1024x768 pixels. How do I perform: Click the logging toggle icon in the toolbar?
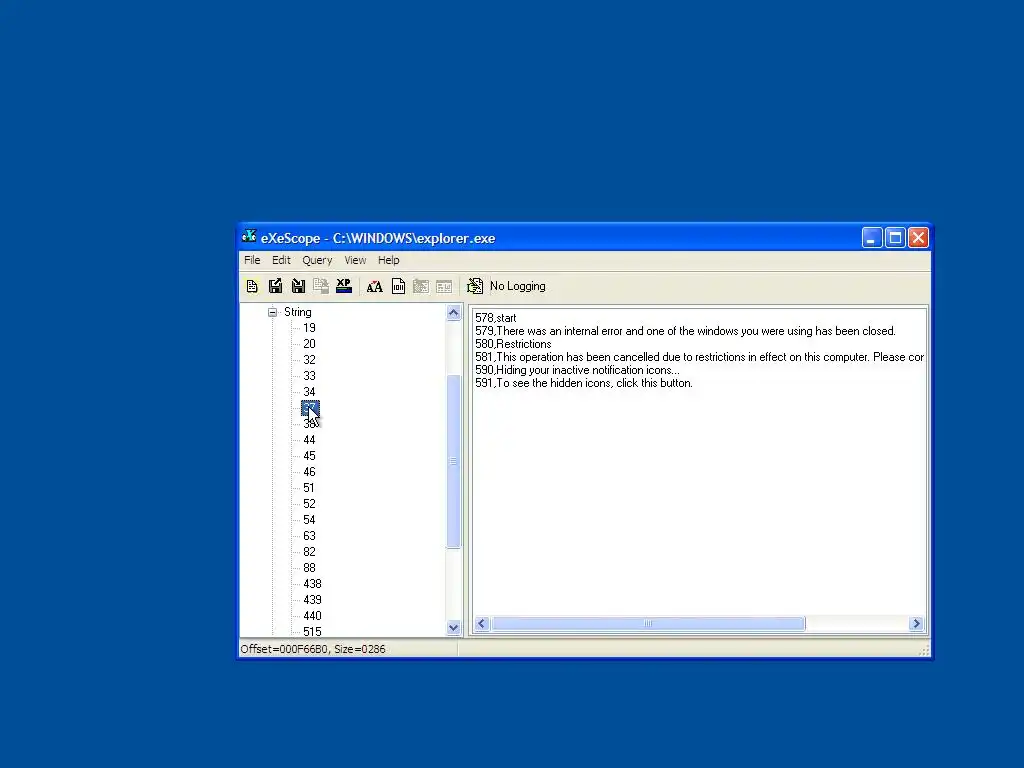pos(475,286)
